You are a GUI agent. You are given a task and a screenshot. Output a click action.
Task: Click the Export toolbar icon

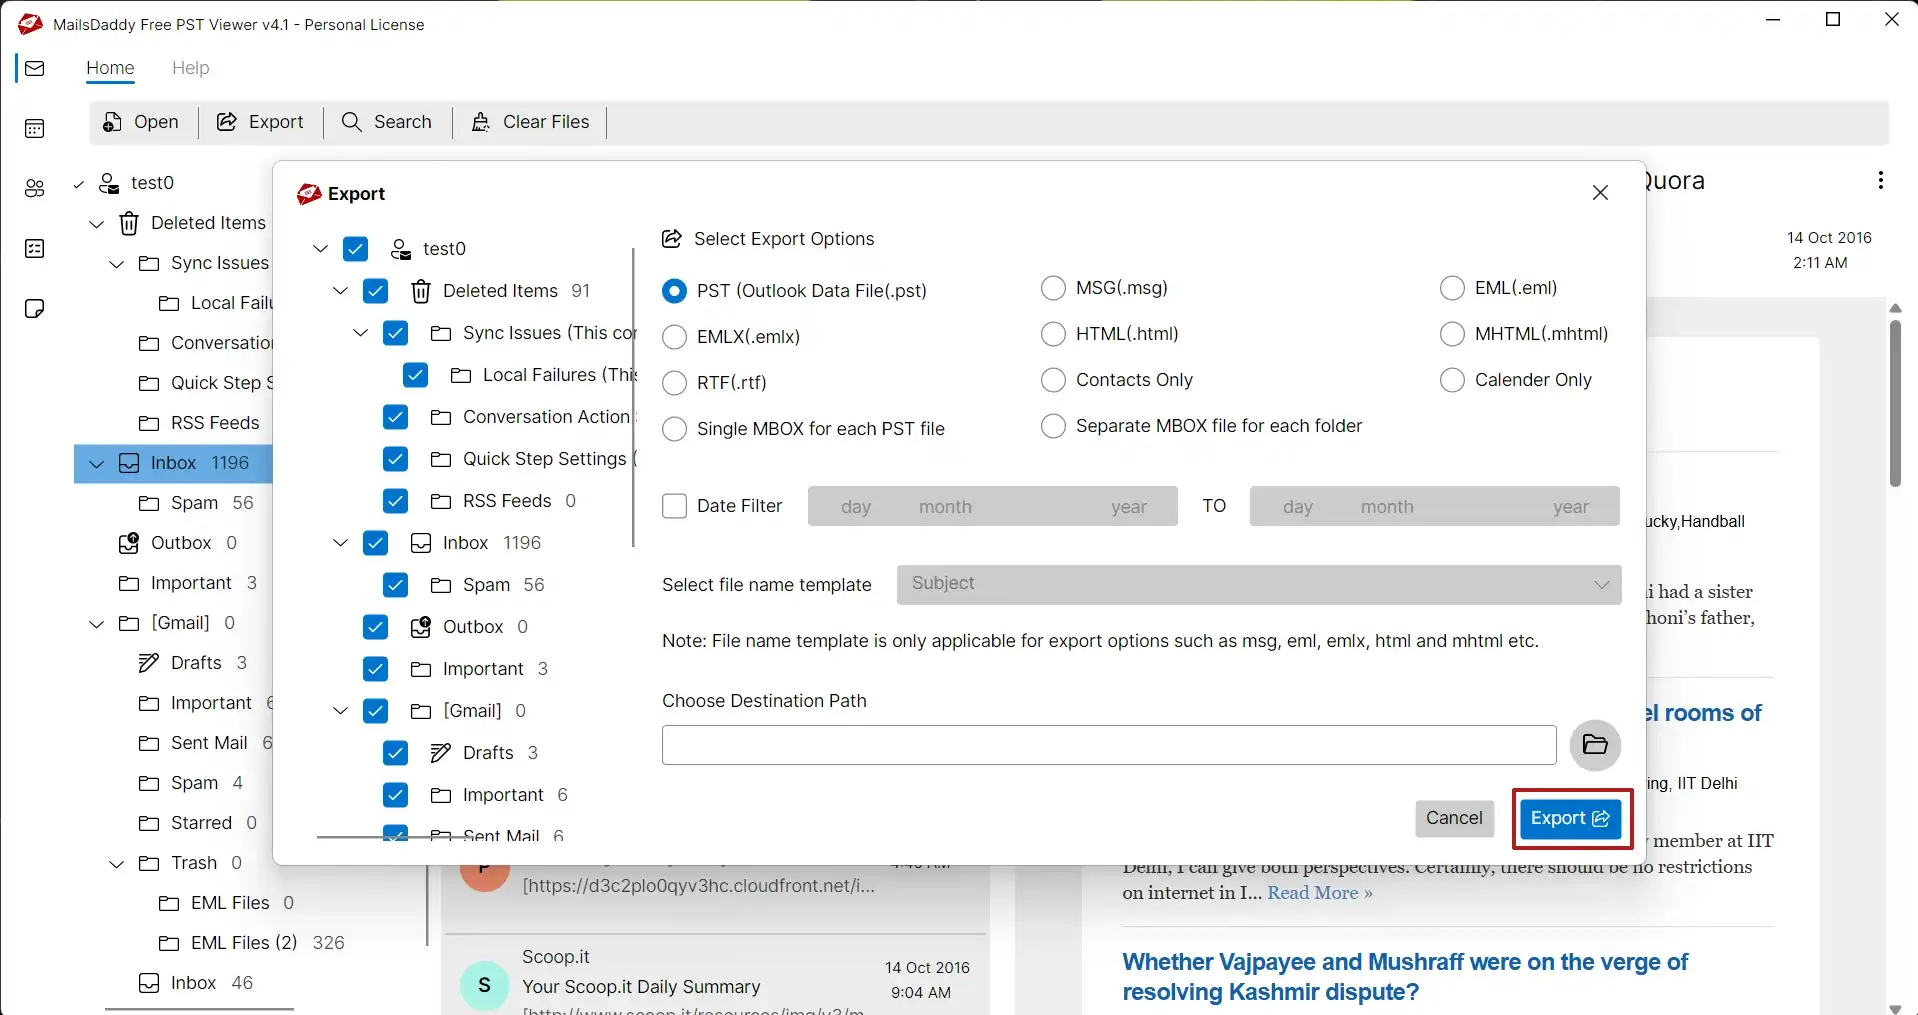pos(227,122)
